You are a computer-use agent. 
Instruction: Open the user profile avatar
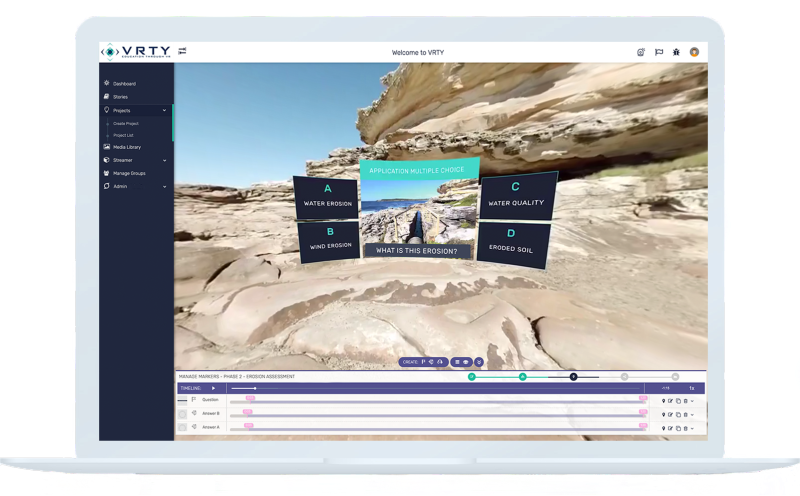[x=694, y=52]
